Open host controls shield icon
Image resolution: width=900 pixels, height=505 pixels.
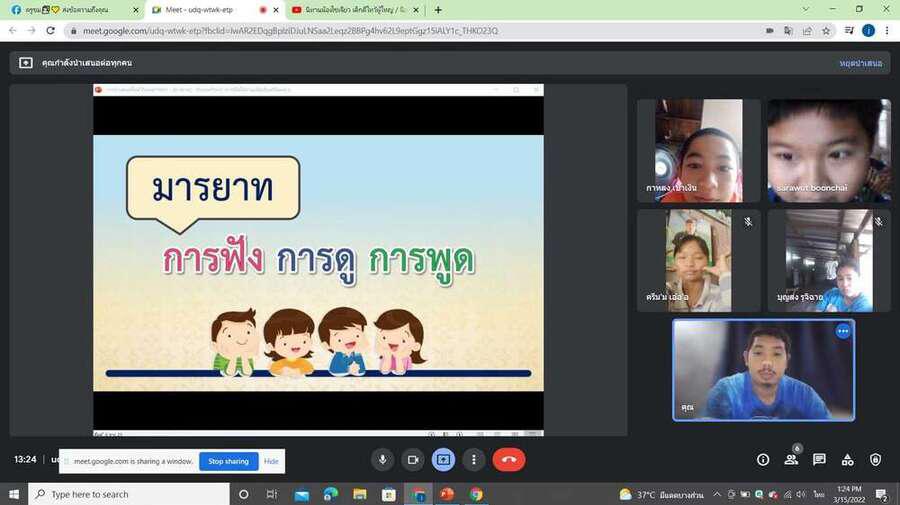coord(875,459)
